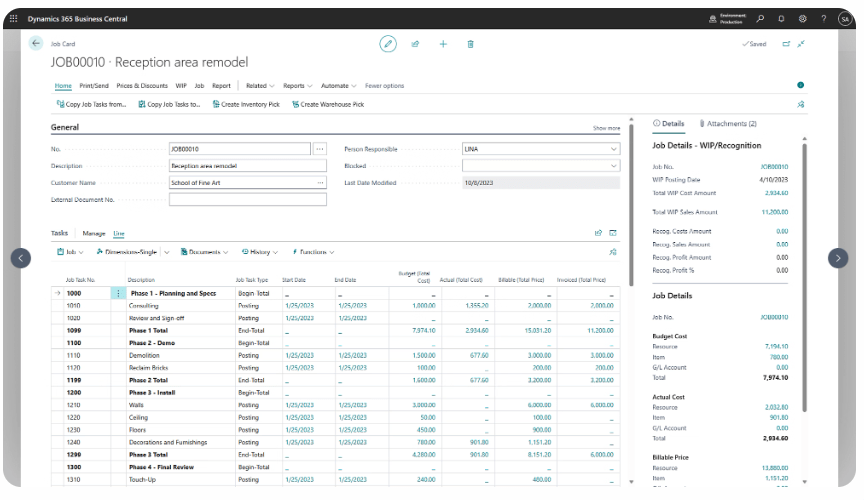Viewport: 864px width, 500px height.
Task: Open the environment Production indicator
Action: pyautogui.click(x=727, y=19)
